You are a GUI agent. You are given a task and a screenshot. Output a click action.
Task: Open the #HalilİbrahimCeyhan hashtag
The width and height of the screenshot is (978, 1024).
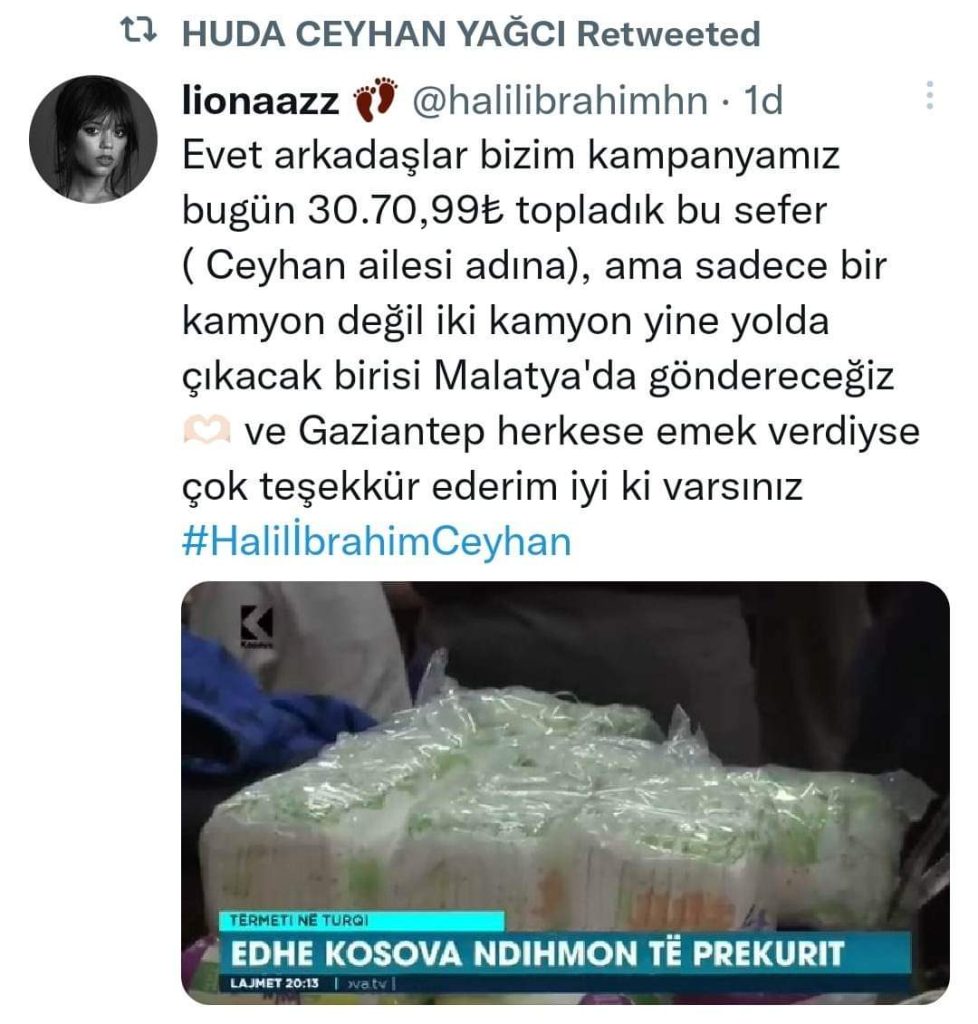pyautogui.click(x=377, y=541)
